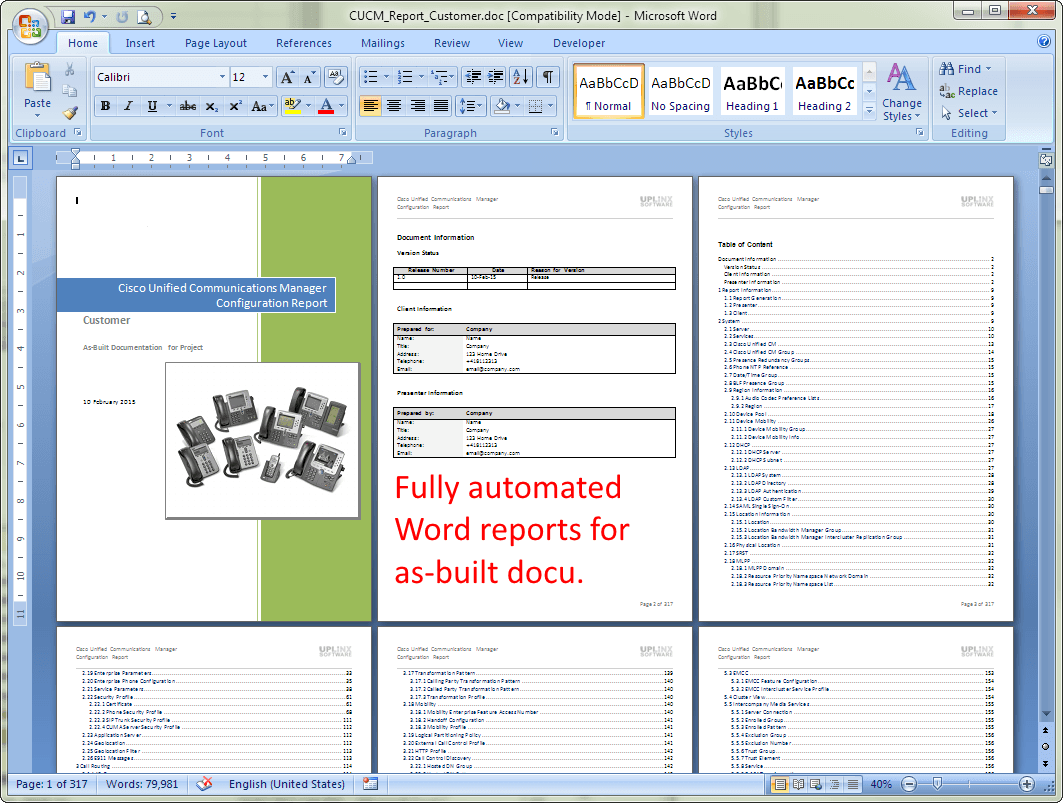Apply strikethrough to text

pyautogui.click(x=188, y=106)
